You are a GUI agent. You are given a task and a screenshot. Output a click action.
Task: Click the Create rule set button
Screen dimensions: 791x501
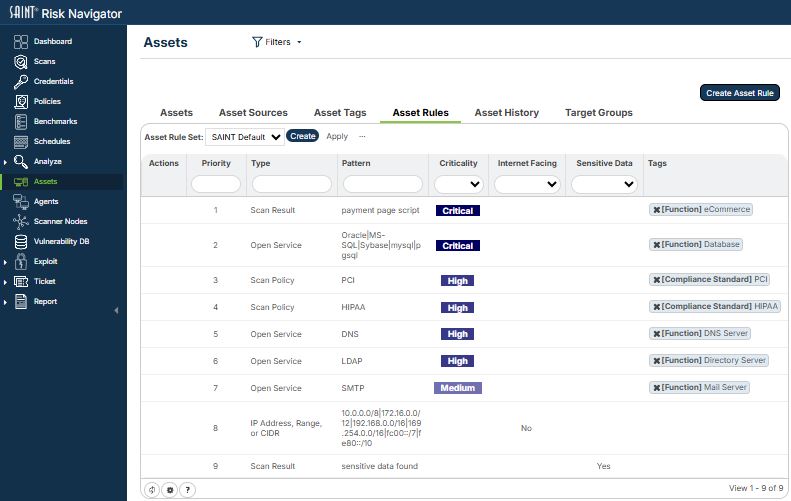303,136
